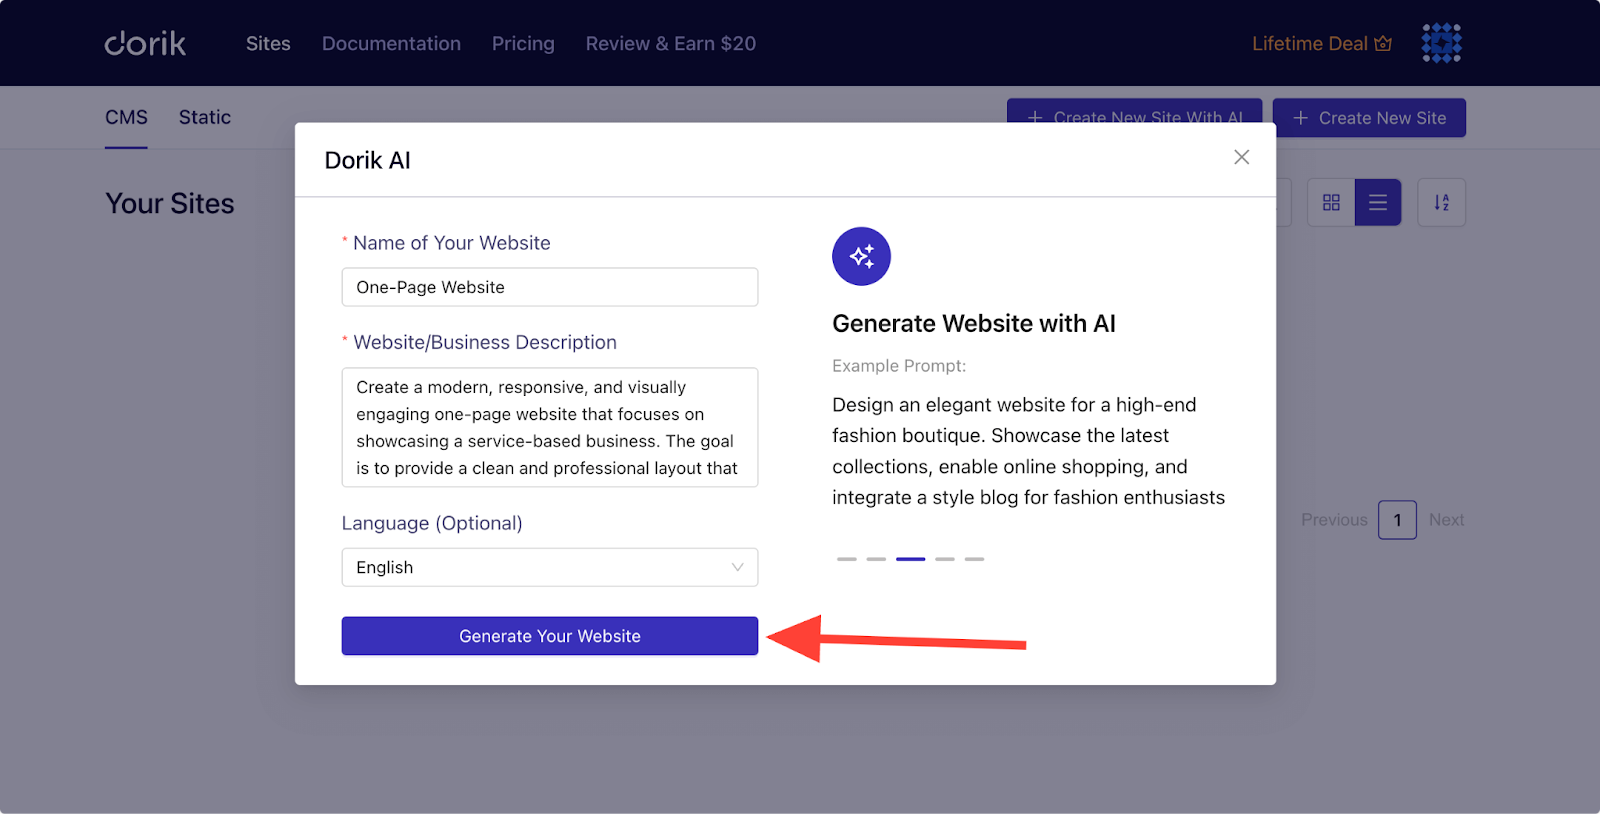Click the 'Your Sites' heading

(x=170, y=204)
